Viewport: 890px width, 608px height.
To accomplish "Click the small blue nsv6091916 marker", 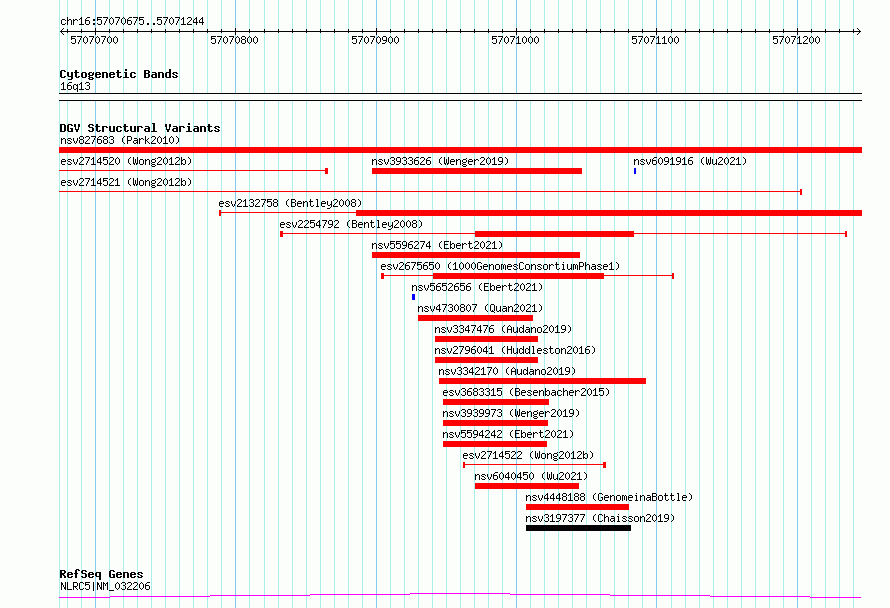I will (x=635, y=171).
